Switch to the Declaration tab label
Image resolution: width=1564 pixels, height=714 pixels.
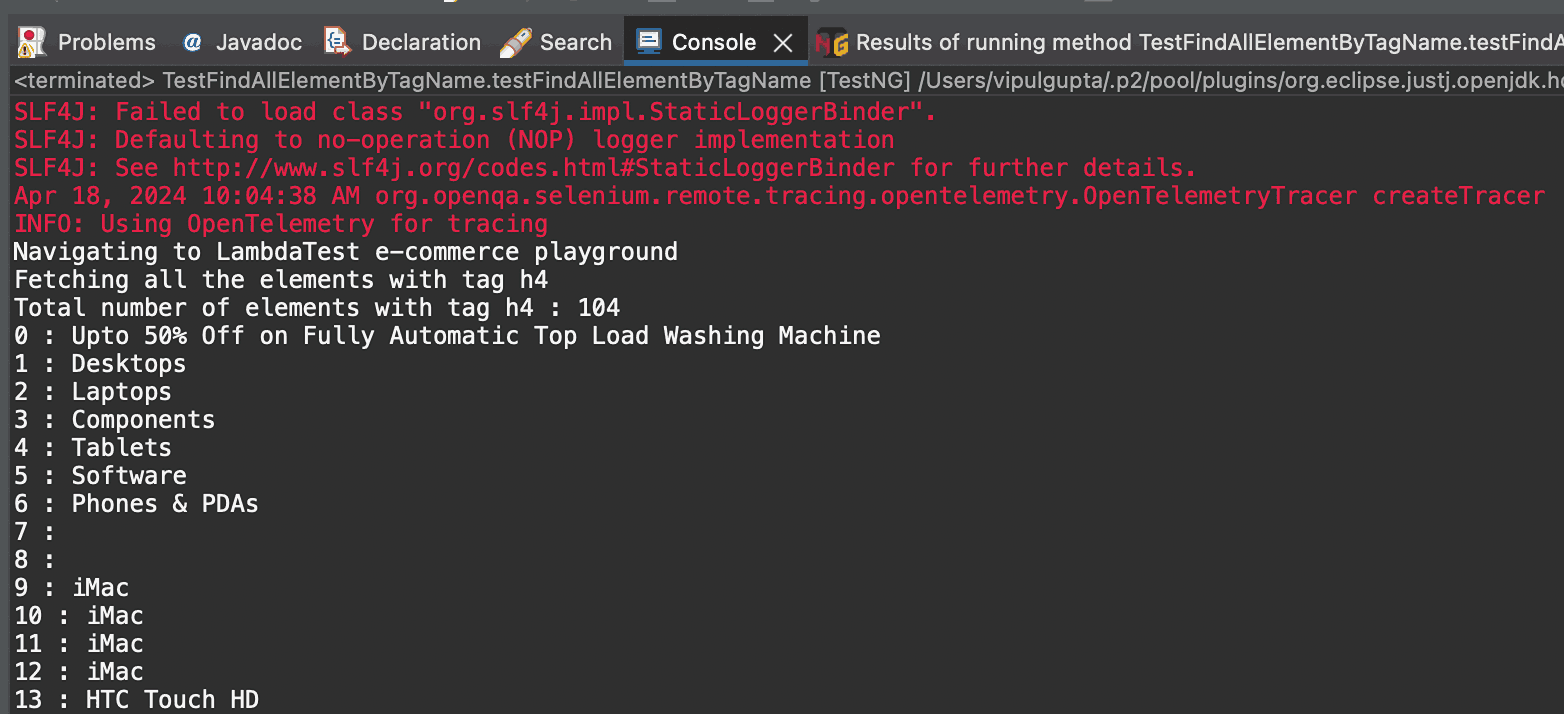pos(421,43)
